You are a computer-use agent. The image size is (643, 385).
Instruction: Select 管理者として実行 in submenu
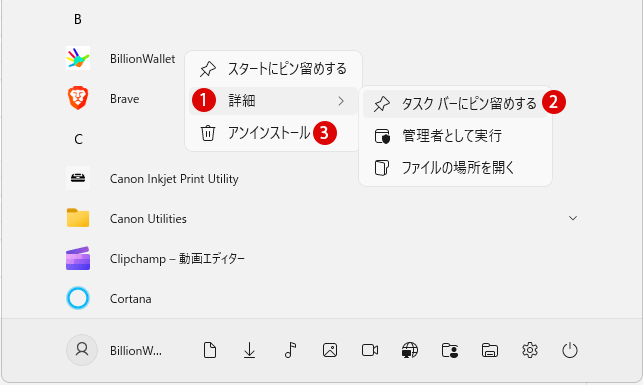pos(455,136)
